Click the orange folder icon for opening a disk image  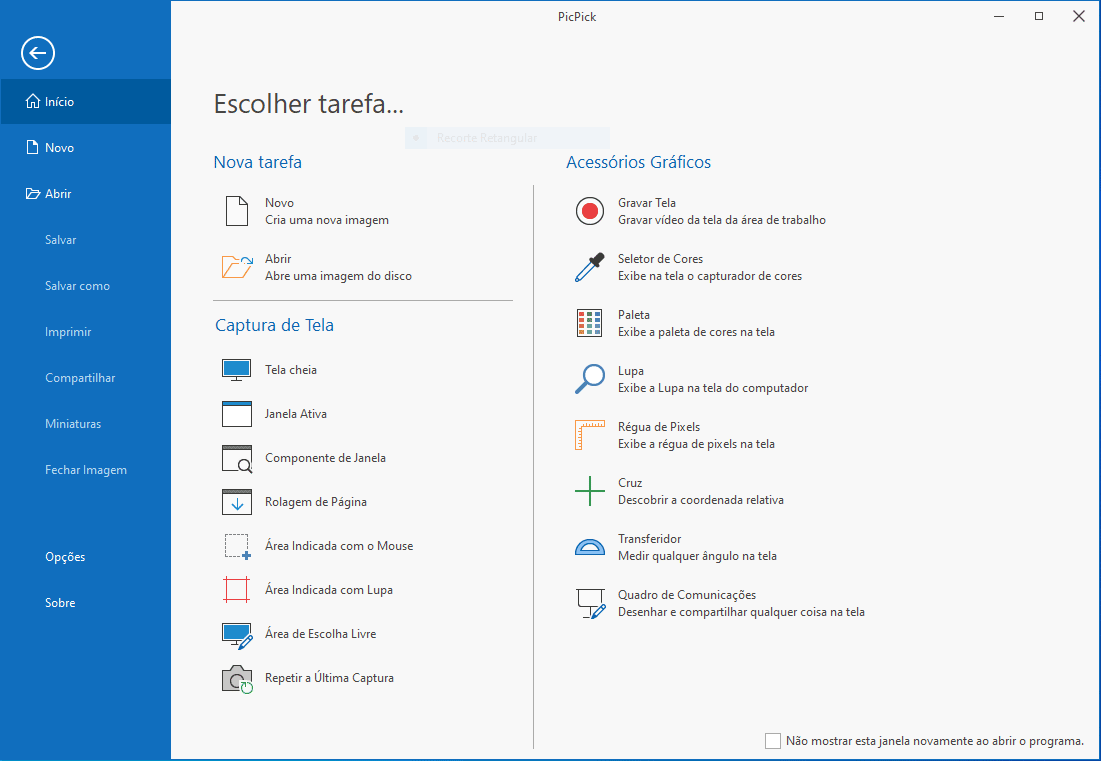point(237,267)
